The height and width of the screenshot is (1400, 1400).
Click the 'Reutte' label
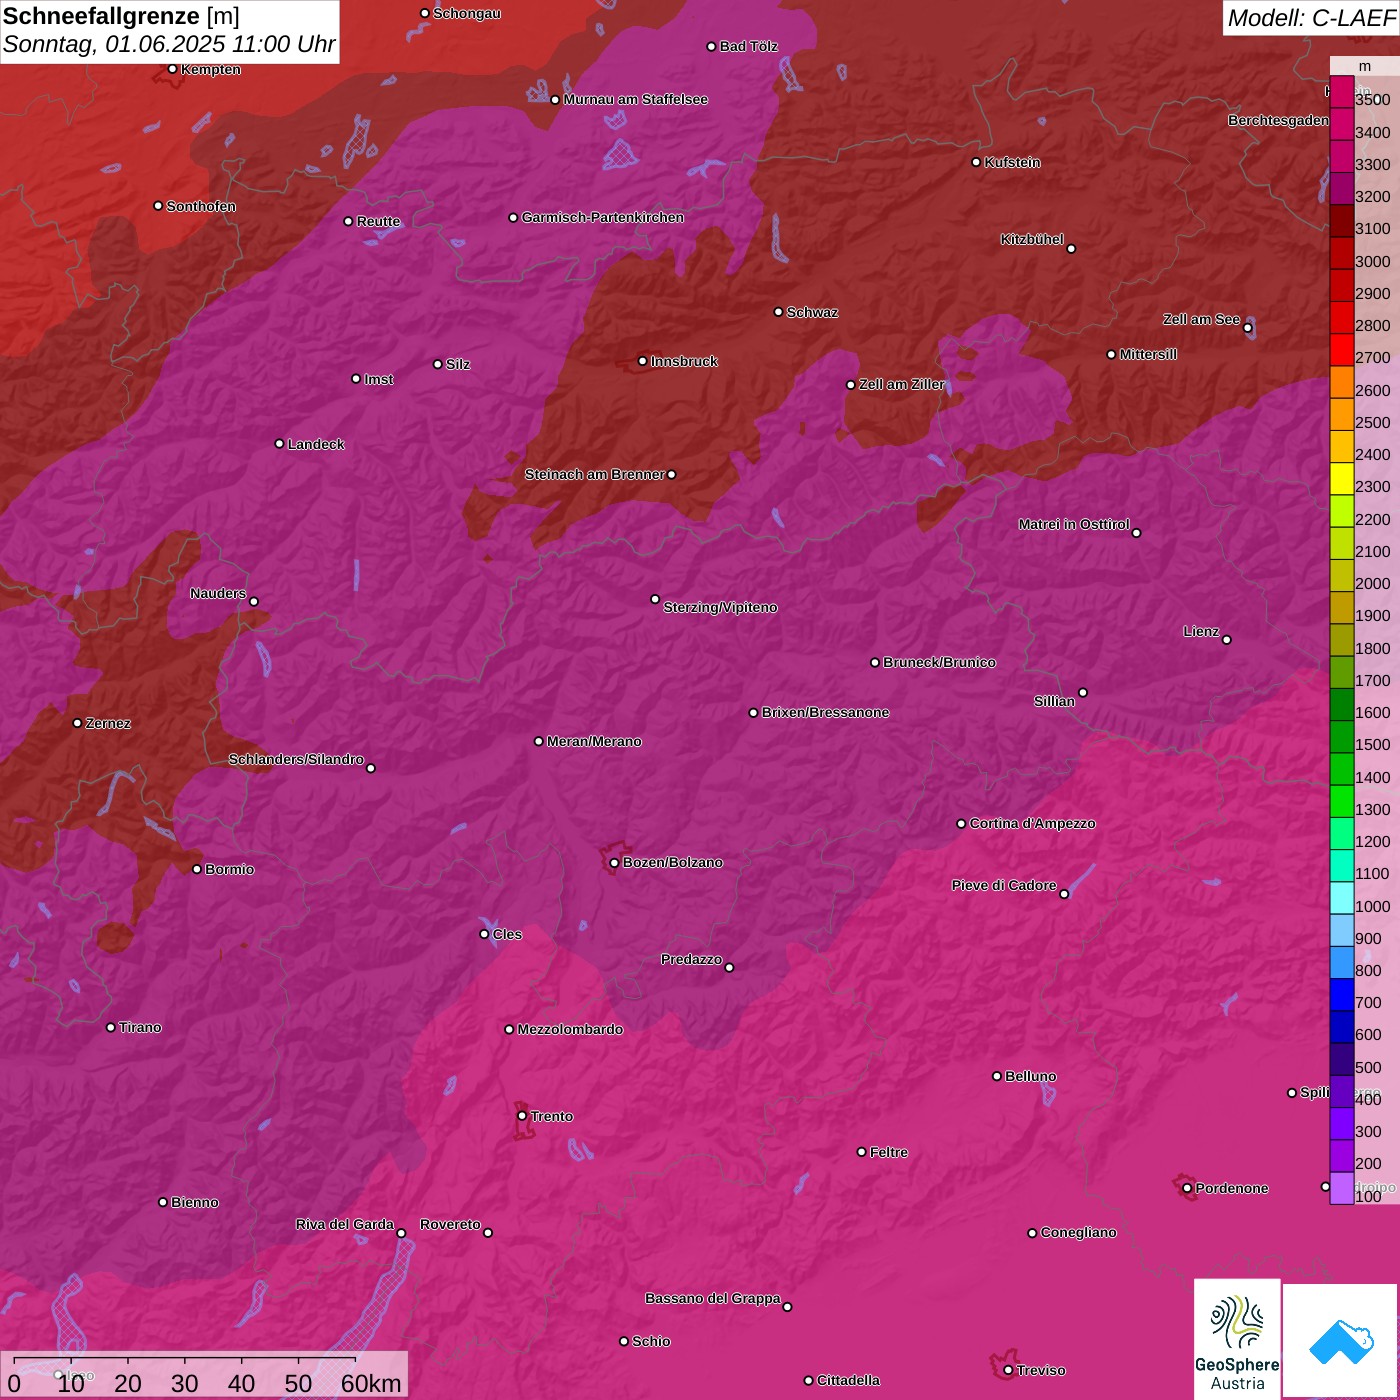pos(379,221)
